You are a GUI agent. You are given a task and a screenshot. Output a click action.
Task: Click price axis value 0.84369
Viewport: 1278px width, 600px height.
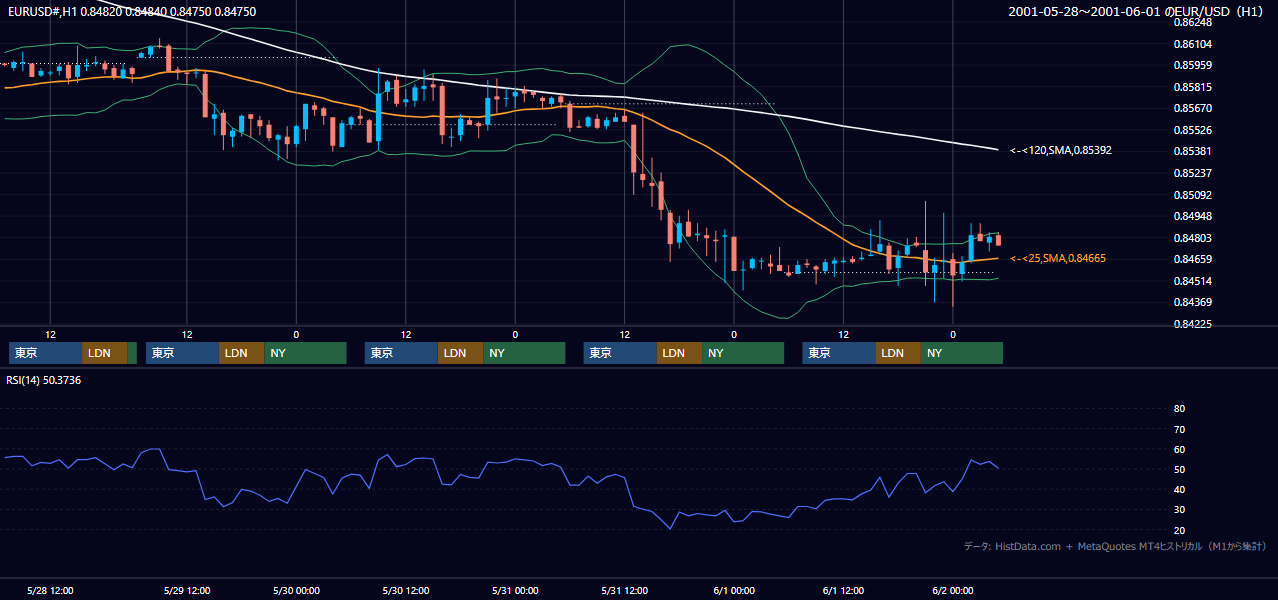tap(1192, 302)
